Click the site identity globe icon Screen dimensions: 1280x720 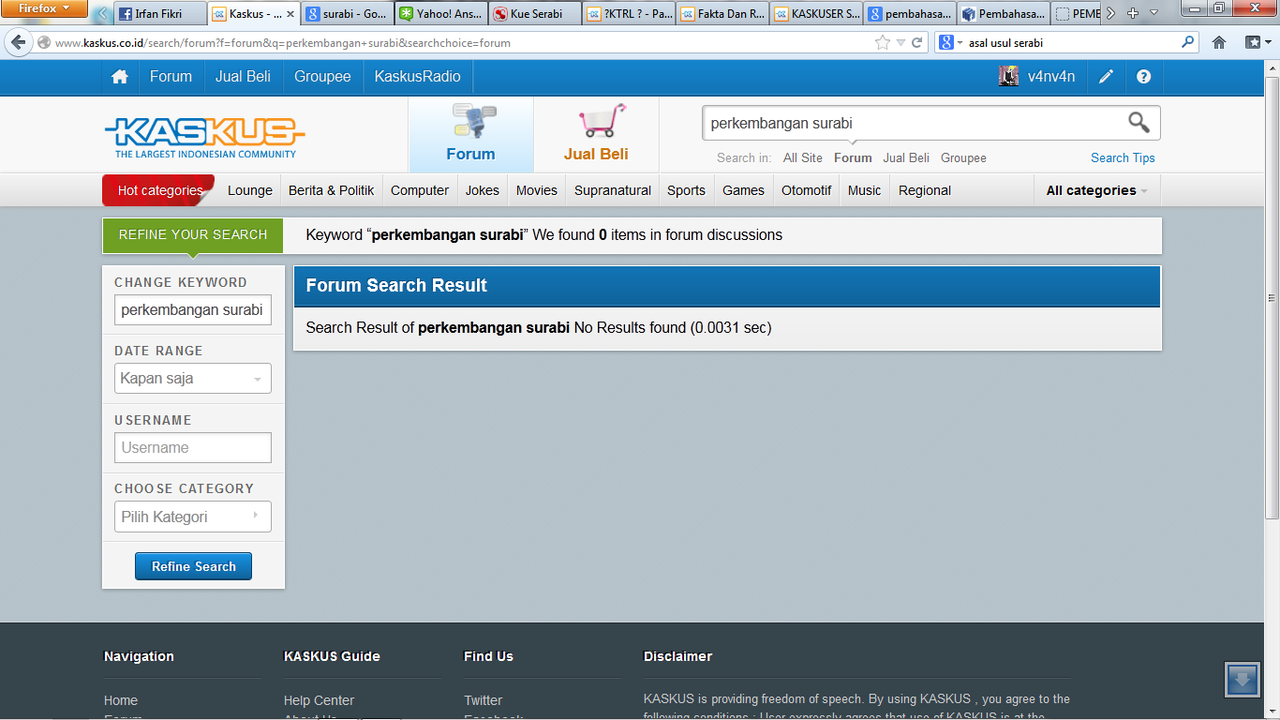(44, 43)
